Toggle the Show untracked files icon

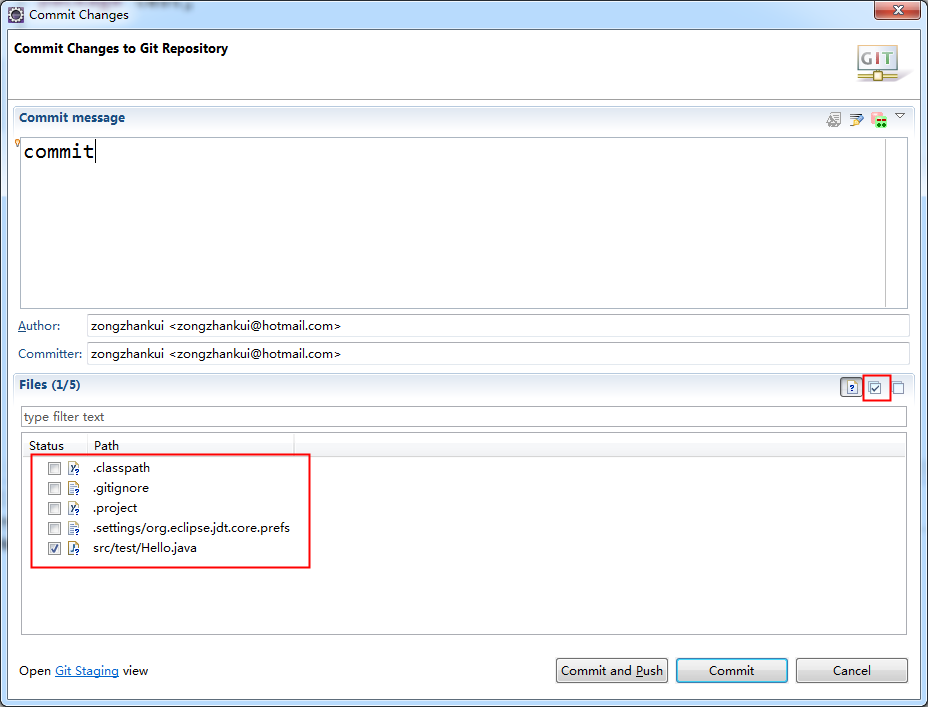point(851,387)
